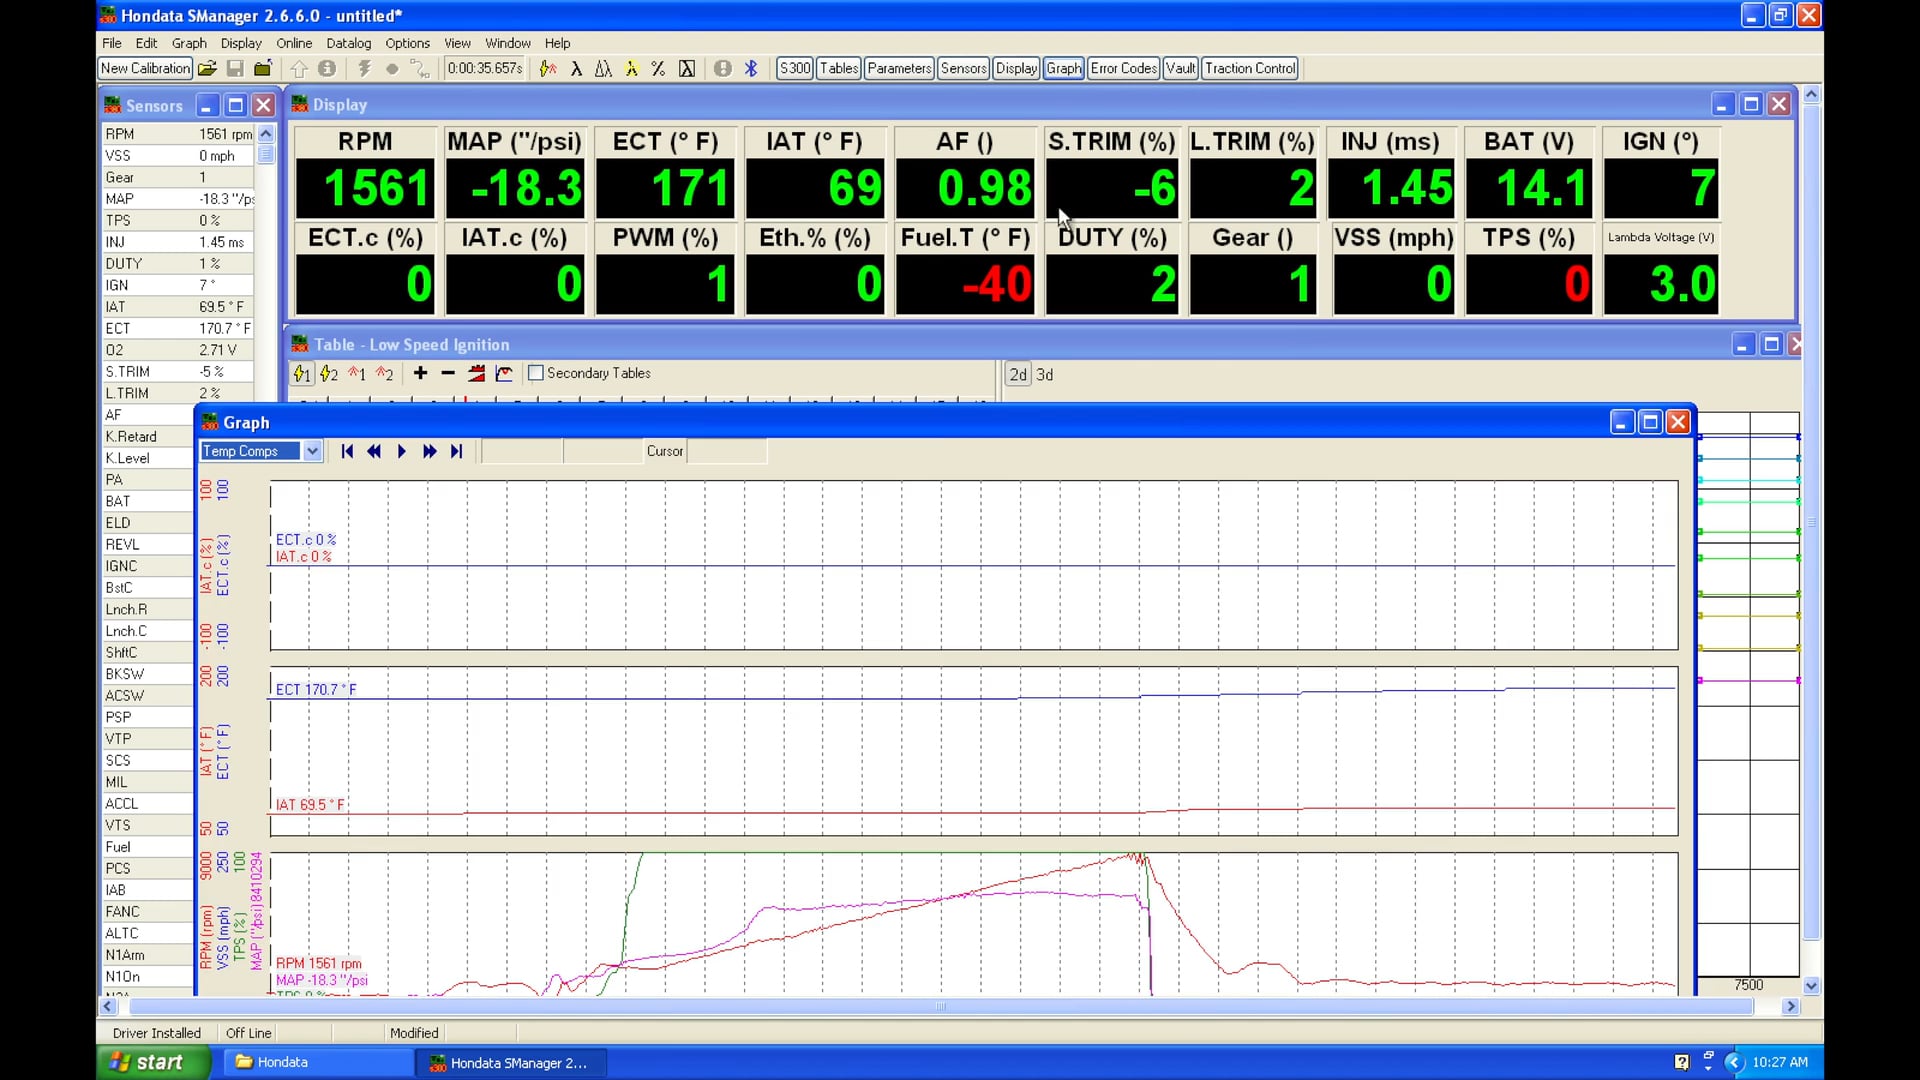This screenshot has height=1080, width=1920.
Task: Switch table to 2d view
Action: [x=1018, y=375]
